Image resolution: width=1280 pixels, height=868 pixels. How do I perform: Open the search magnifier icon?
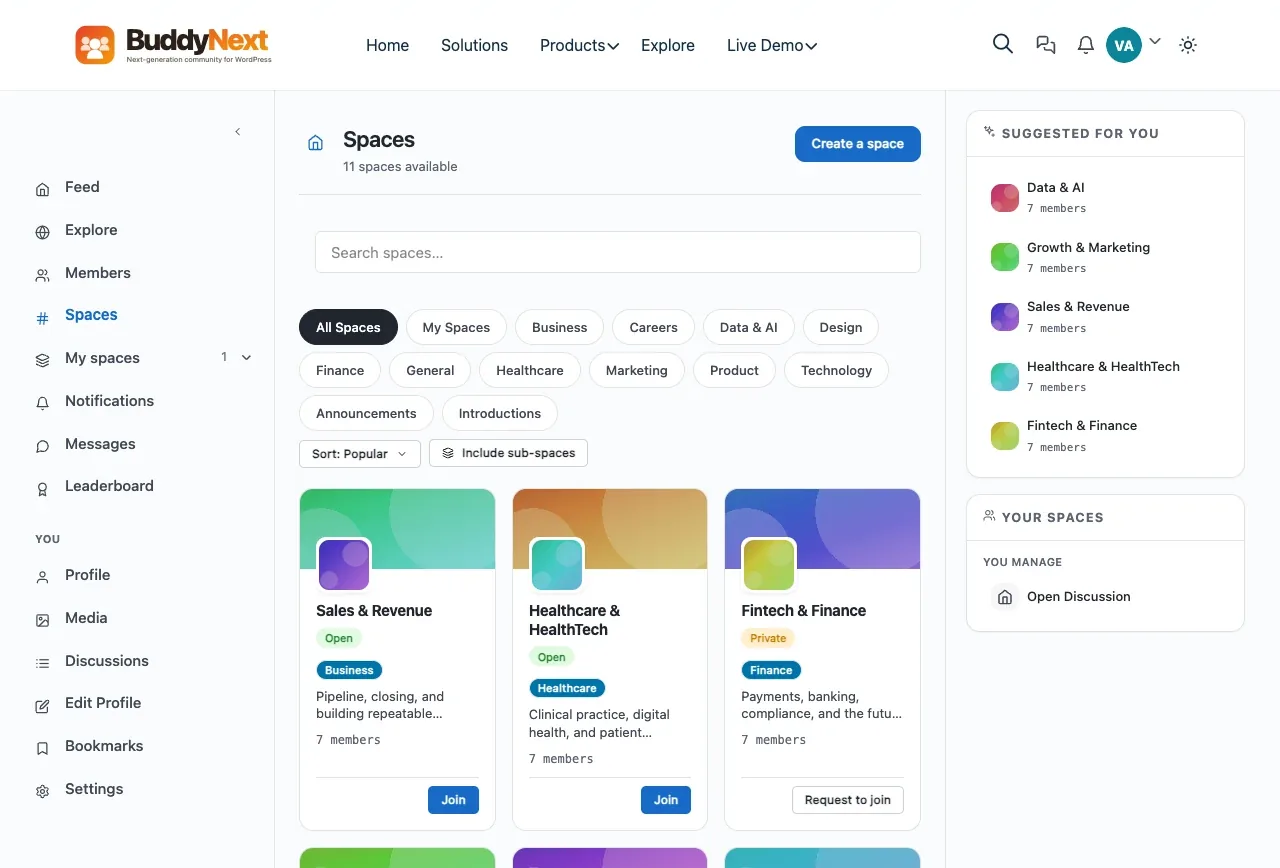1003,44
